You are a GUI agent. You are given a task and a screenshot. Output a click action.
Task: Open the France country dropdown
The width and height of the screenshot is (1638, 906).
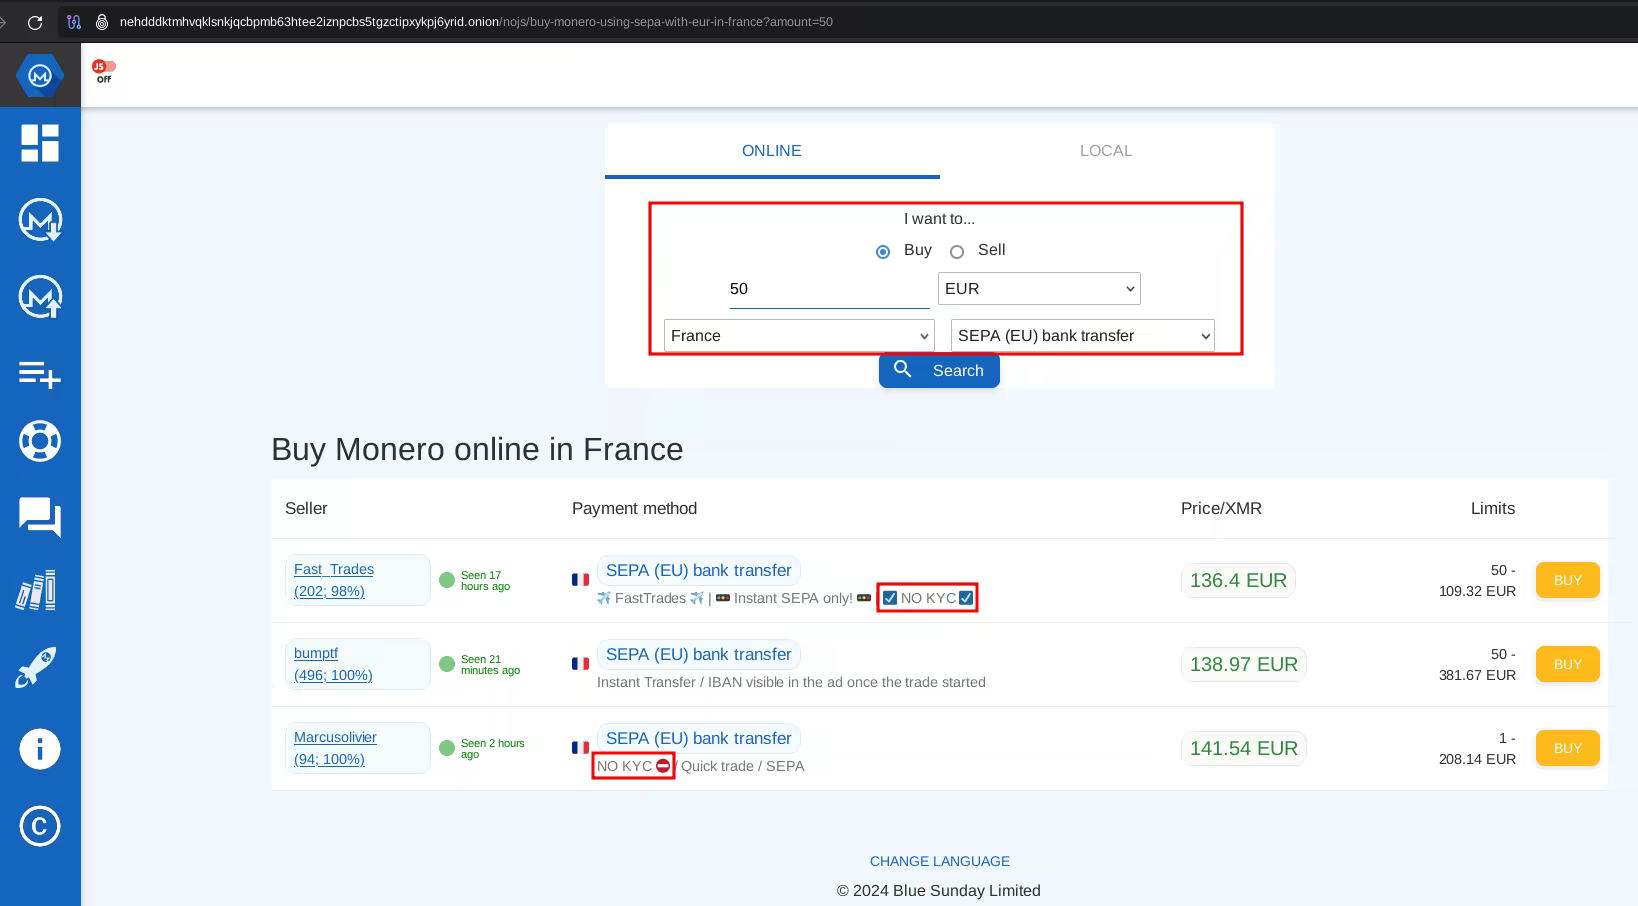799,335
